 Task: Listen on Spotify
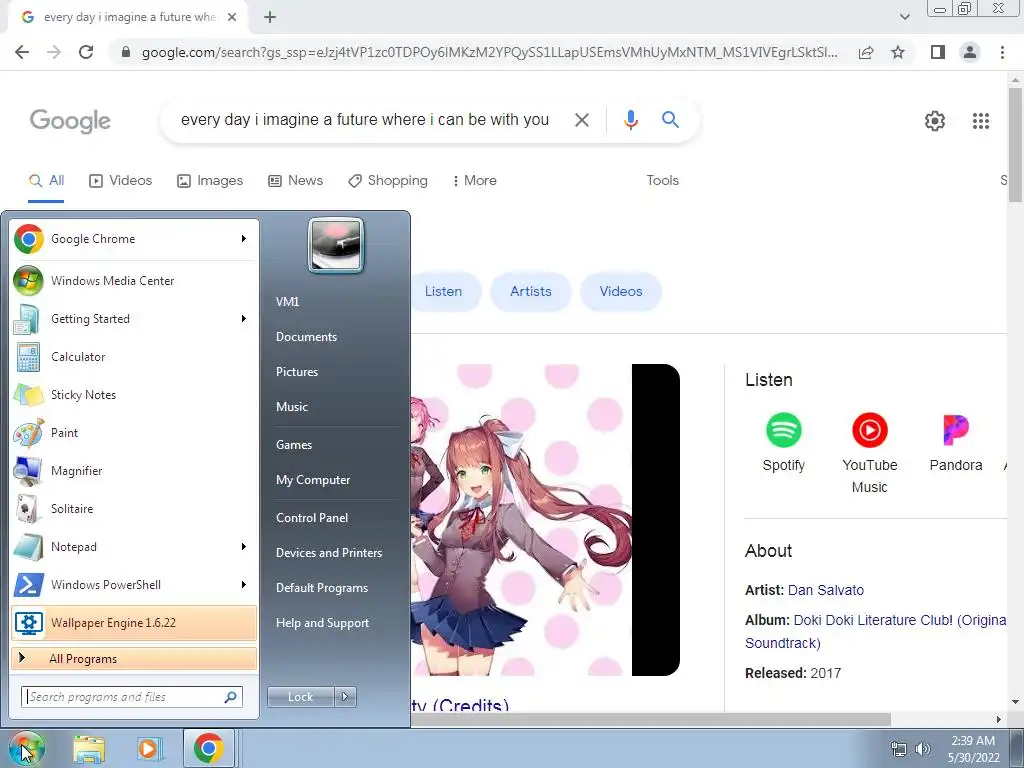(x=784, y=442)
